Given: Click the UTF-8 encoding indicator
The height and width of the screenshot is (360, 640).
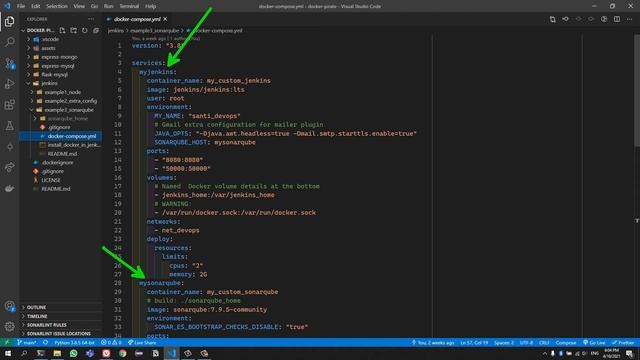Looking at the screenshot, I should coord(526,342).
